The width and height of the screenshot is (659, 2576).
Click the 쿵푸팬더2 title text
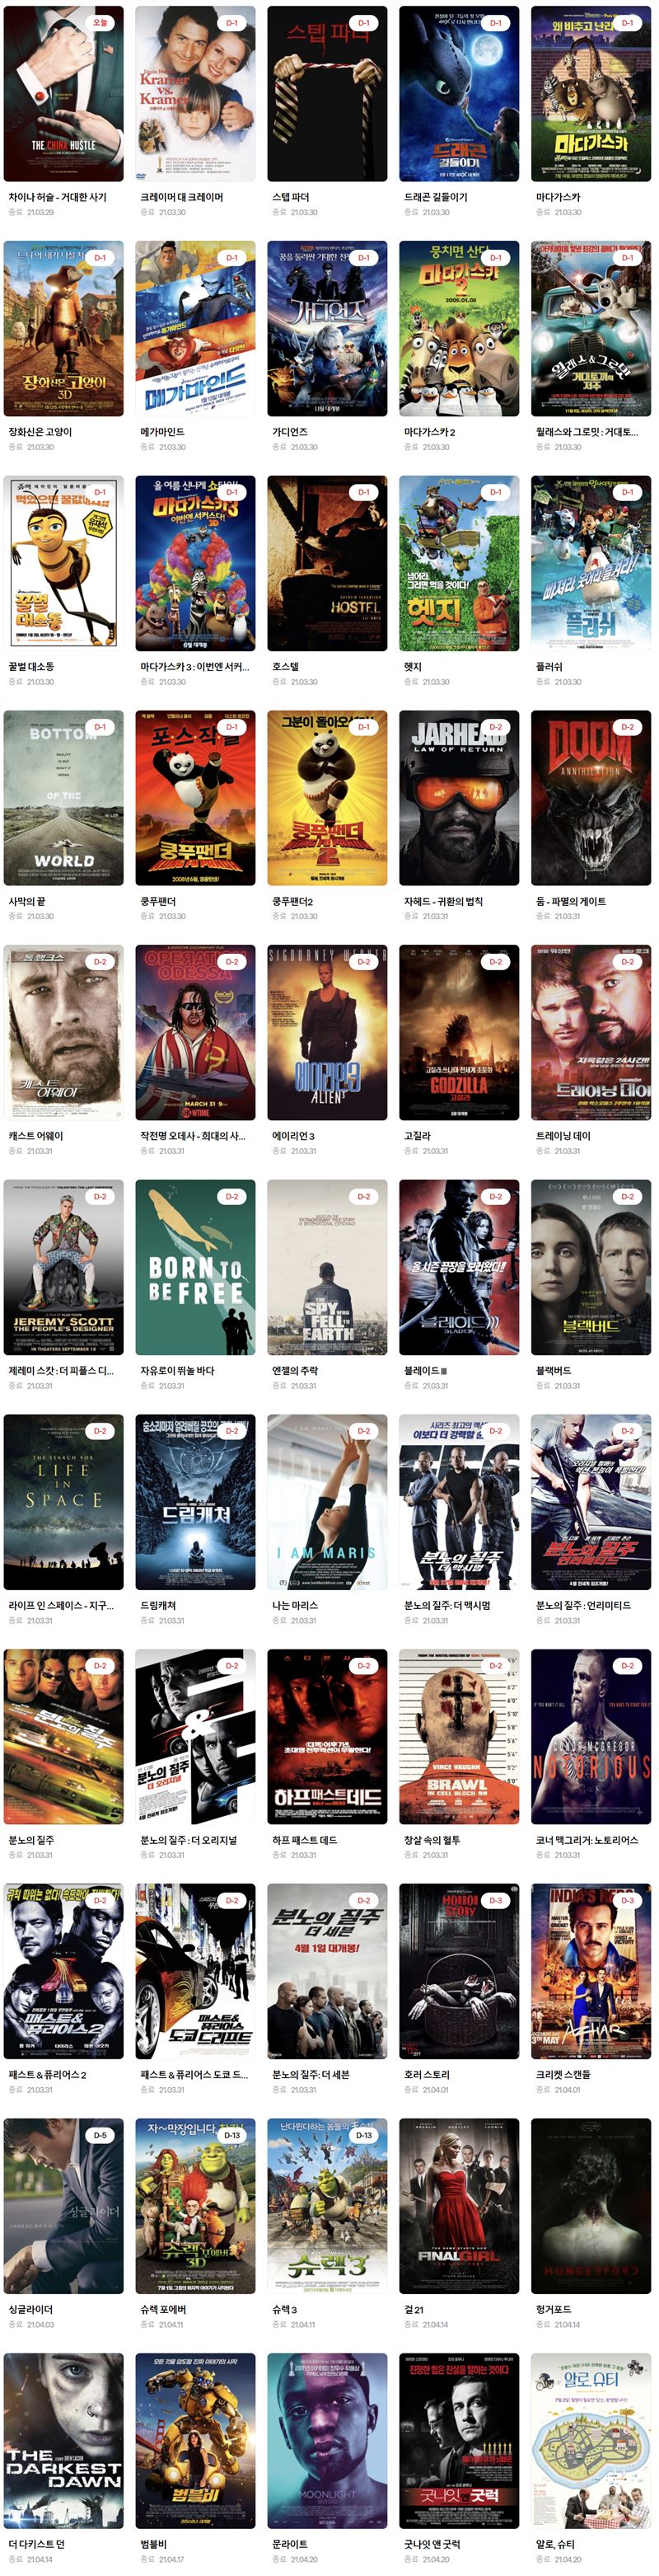tap(293, 901)
